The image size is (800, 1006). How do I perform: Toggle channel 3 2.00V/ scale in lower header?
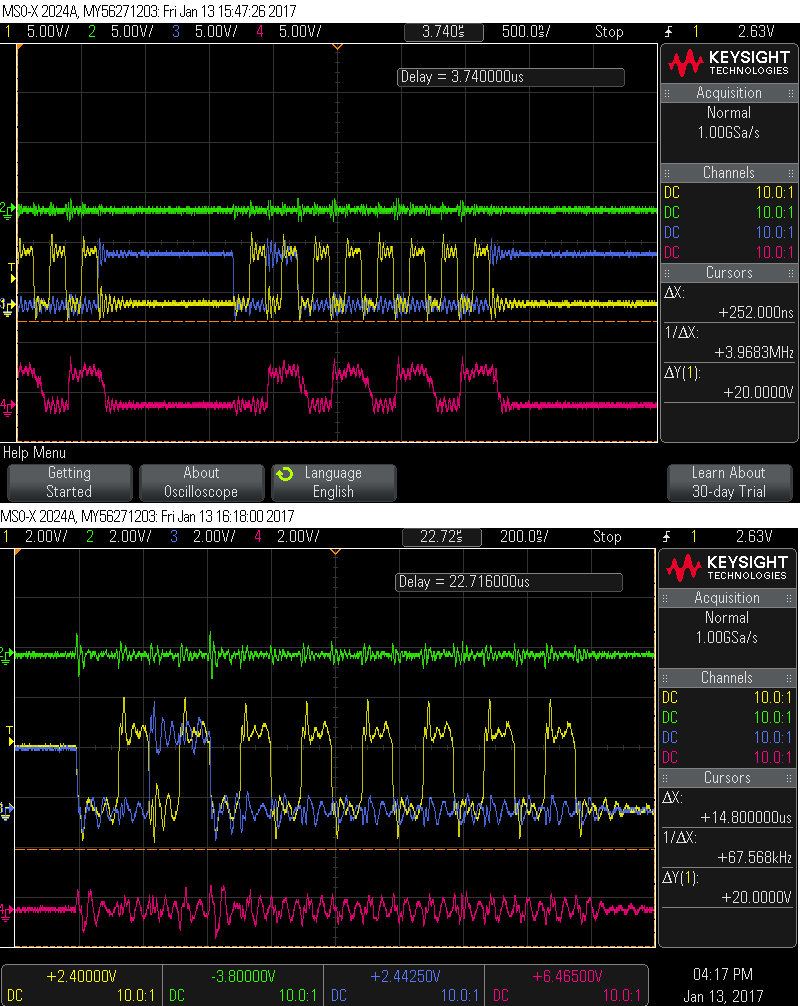212,536
